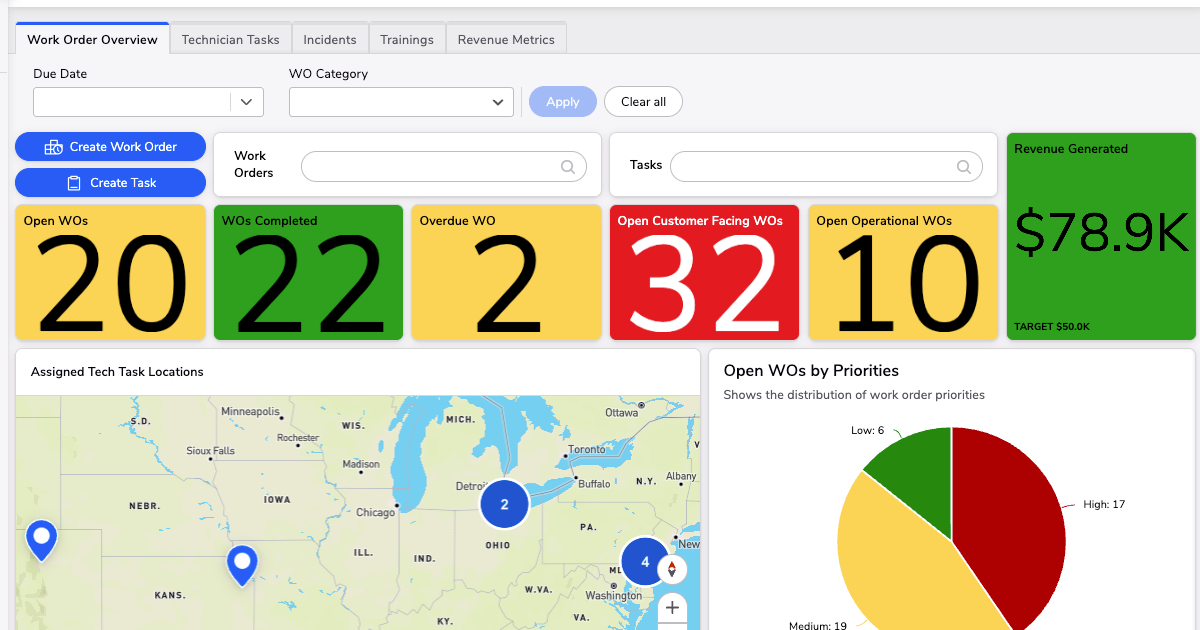Open the Overdue WO tile showing 2

(x=506, y=273)
